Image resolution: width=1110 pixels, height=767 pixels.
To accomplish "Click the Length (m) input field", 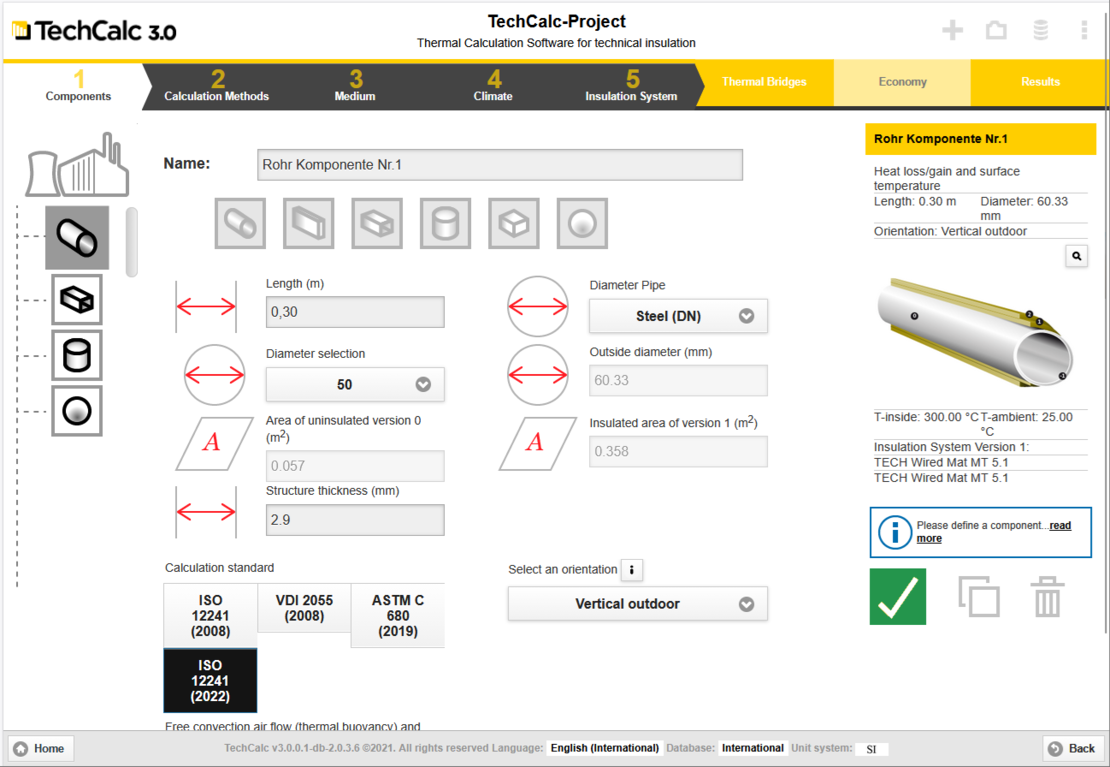I will click(x=355, y=312).
